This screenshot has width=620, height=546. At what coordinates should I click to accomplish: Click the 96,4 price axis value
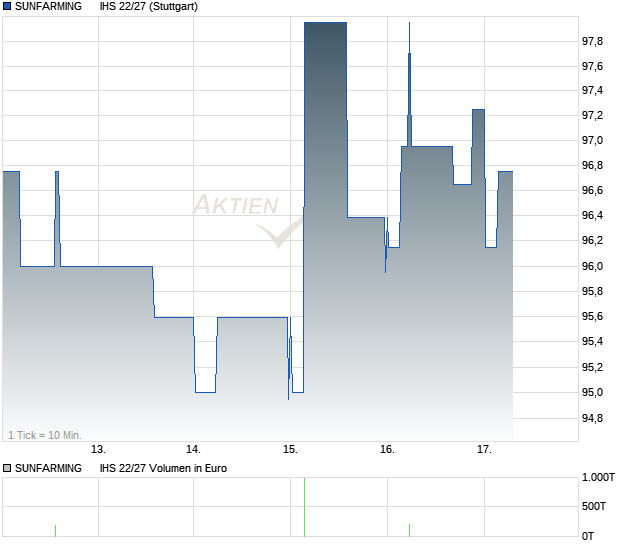[592, 215]
